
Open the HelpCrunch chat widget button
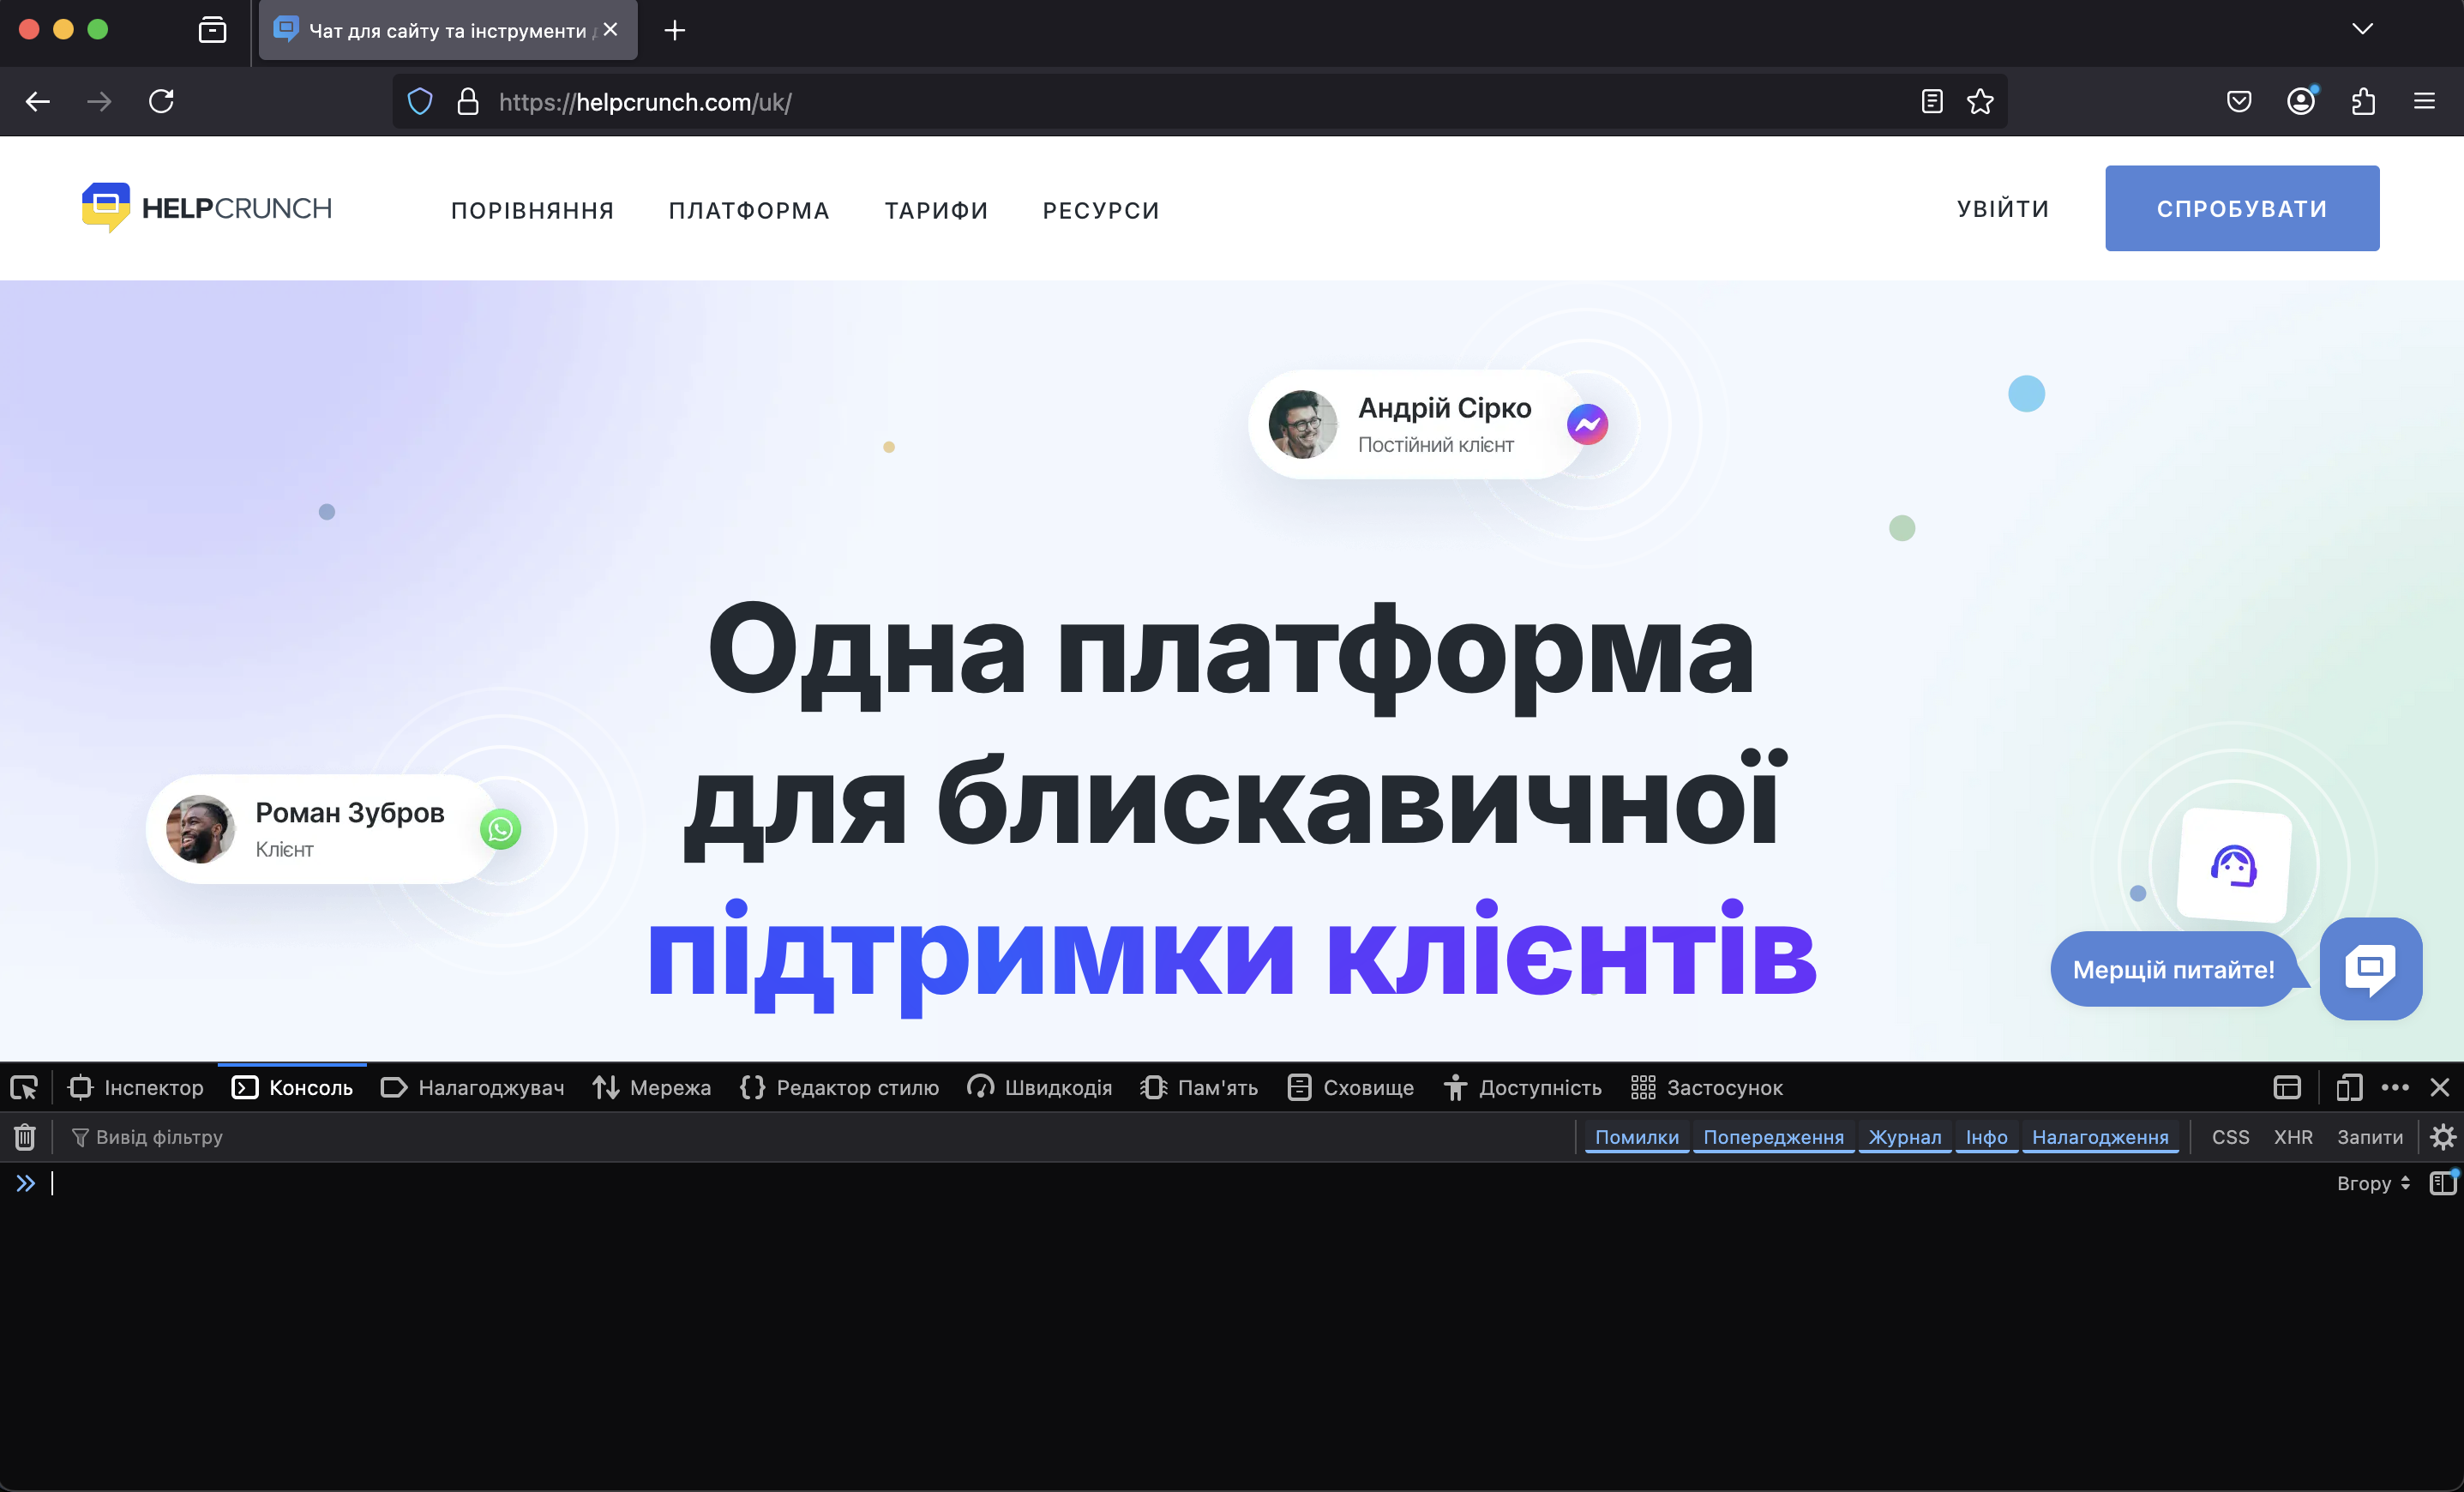click(2371, 968)
